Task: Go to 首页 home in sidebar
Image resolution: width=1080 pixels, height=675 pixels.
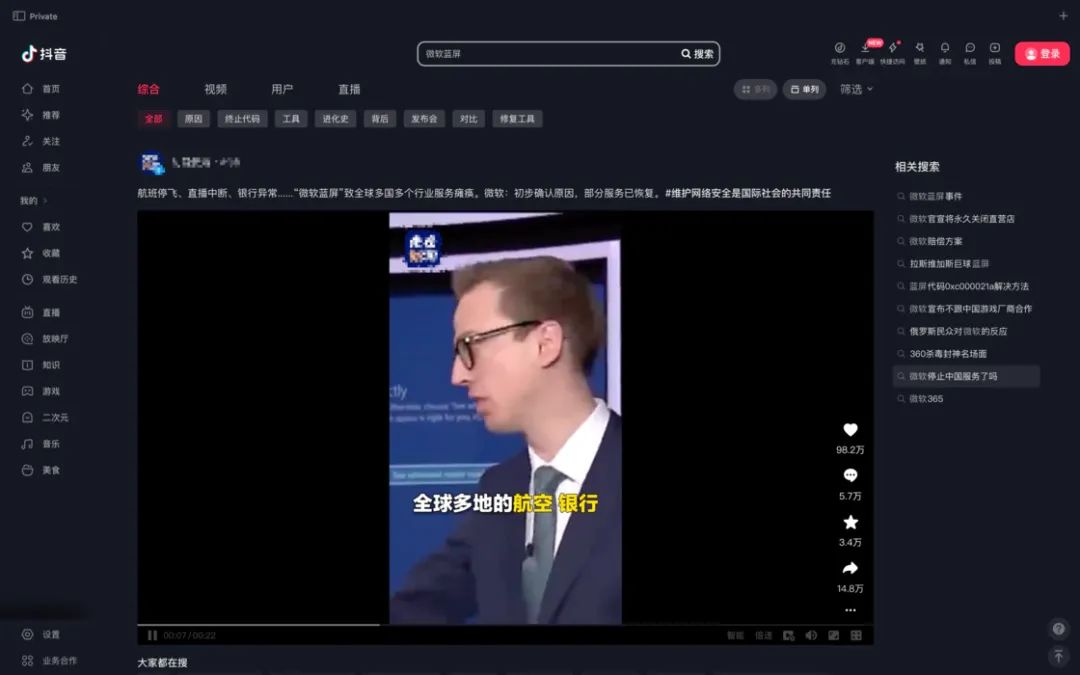Action: [41, 89]
